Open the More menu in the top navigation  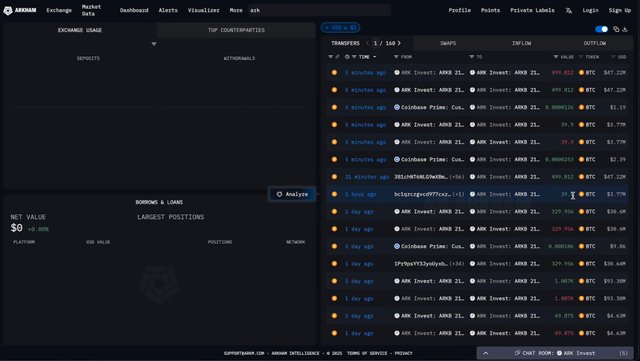[236, 10]
